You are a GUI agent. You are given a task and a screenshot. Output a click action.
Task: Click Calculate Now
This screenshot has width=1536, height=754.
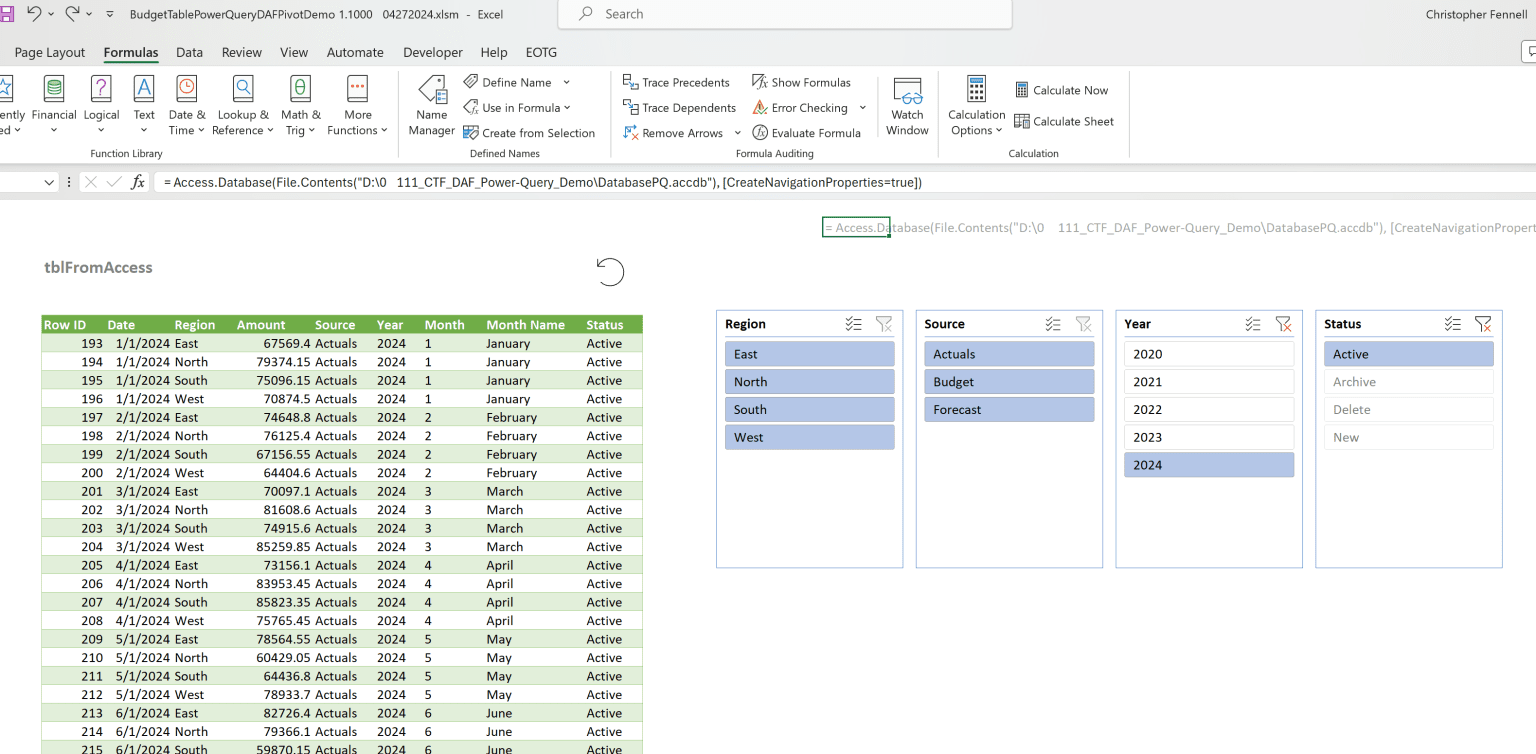pyautogui.click(x=1062, y=90)
